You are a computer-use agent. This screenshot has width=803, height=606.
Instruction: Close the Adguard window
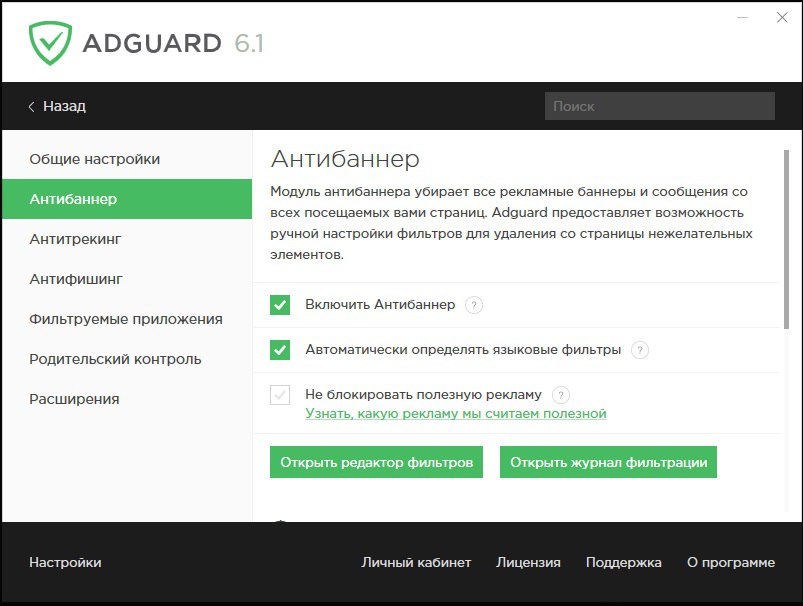click(x=781, y=18)
